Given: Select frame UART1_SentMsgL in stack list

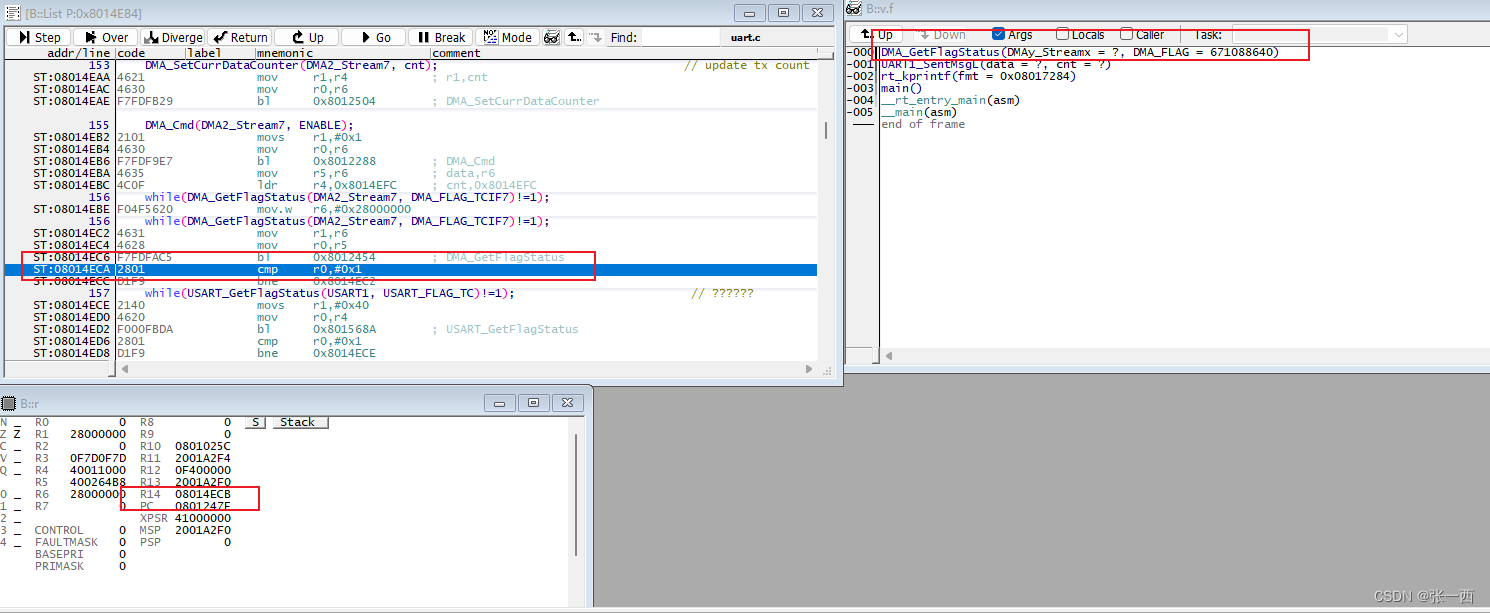Looking at the screenshot, I should (x=995, y=64).
